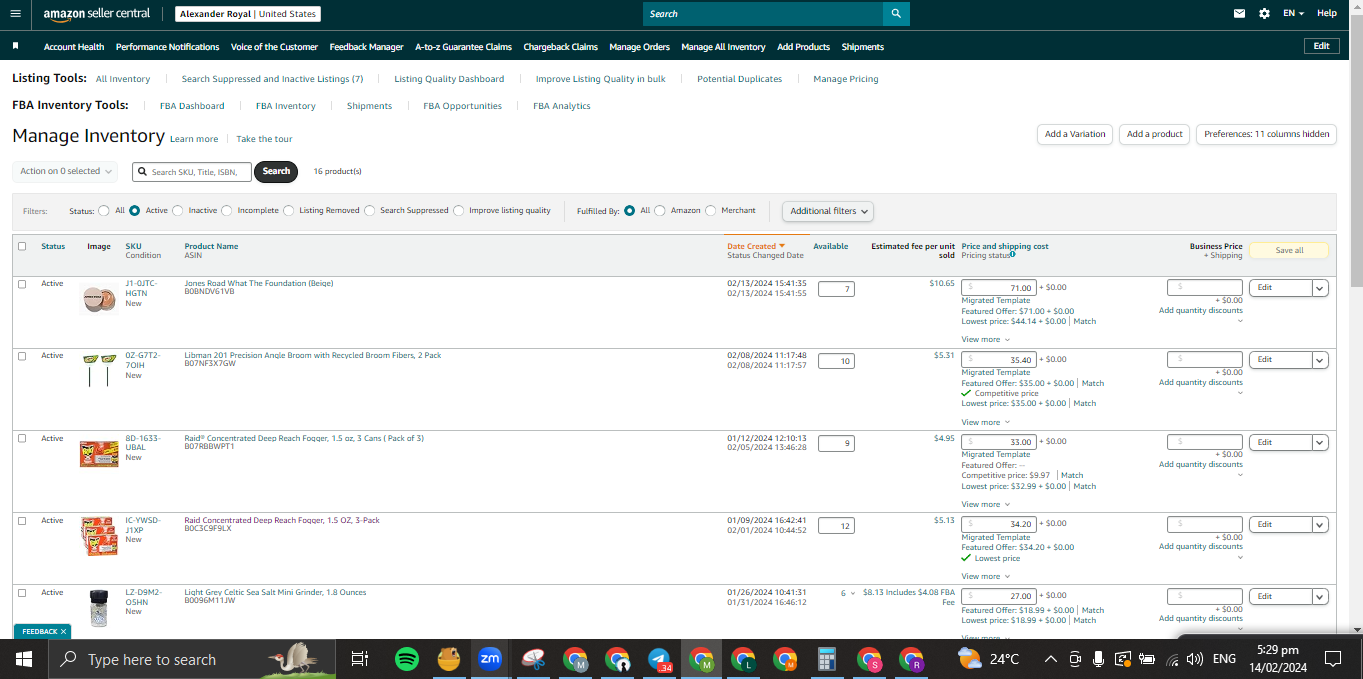Click the Jones Road foundation product thumbnail
This screenshot has width=1363, height=679.
coord(99,298)
